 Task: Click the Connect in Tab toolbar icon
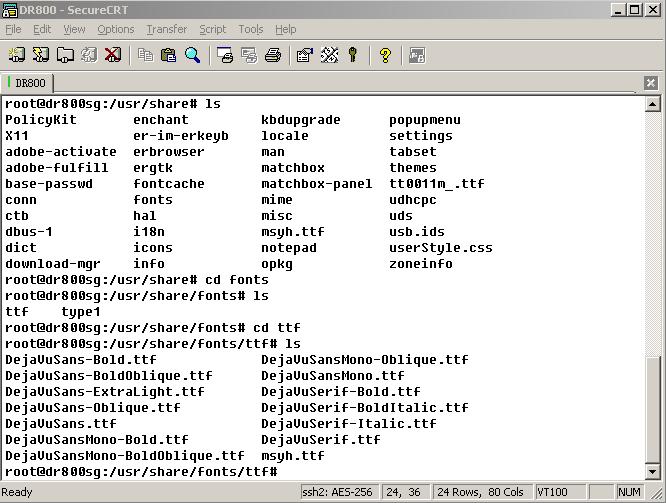(65, 55)
